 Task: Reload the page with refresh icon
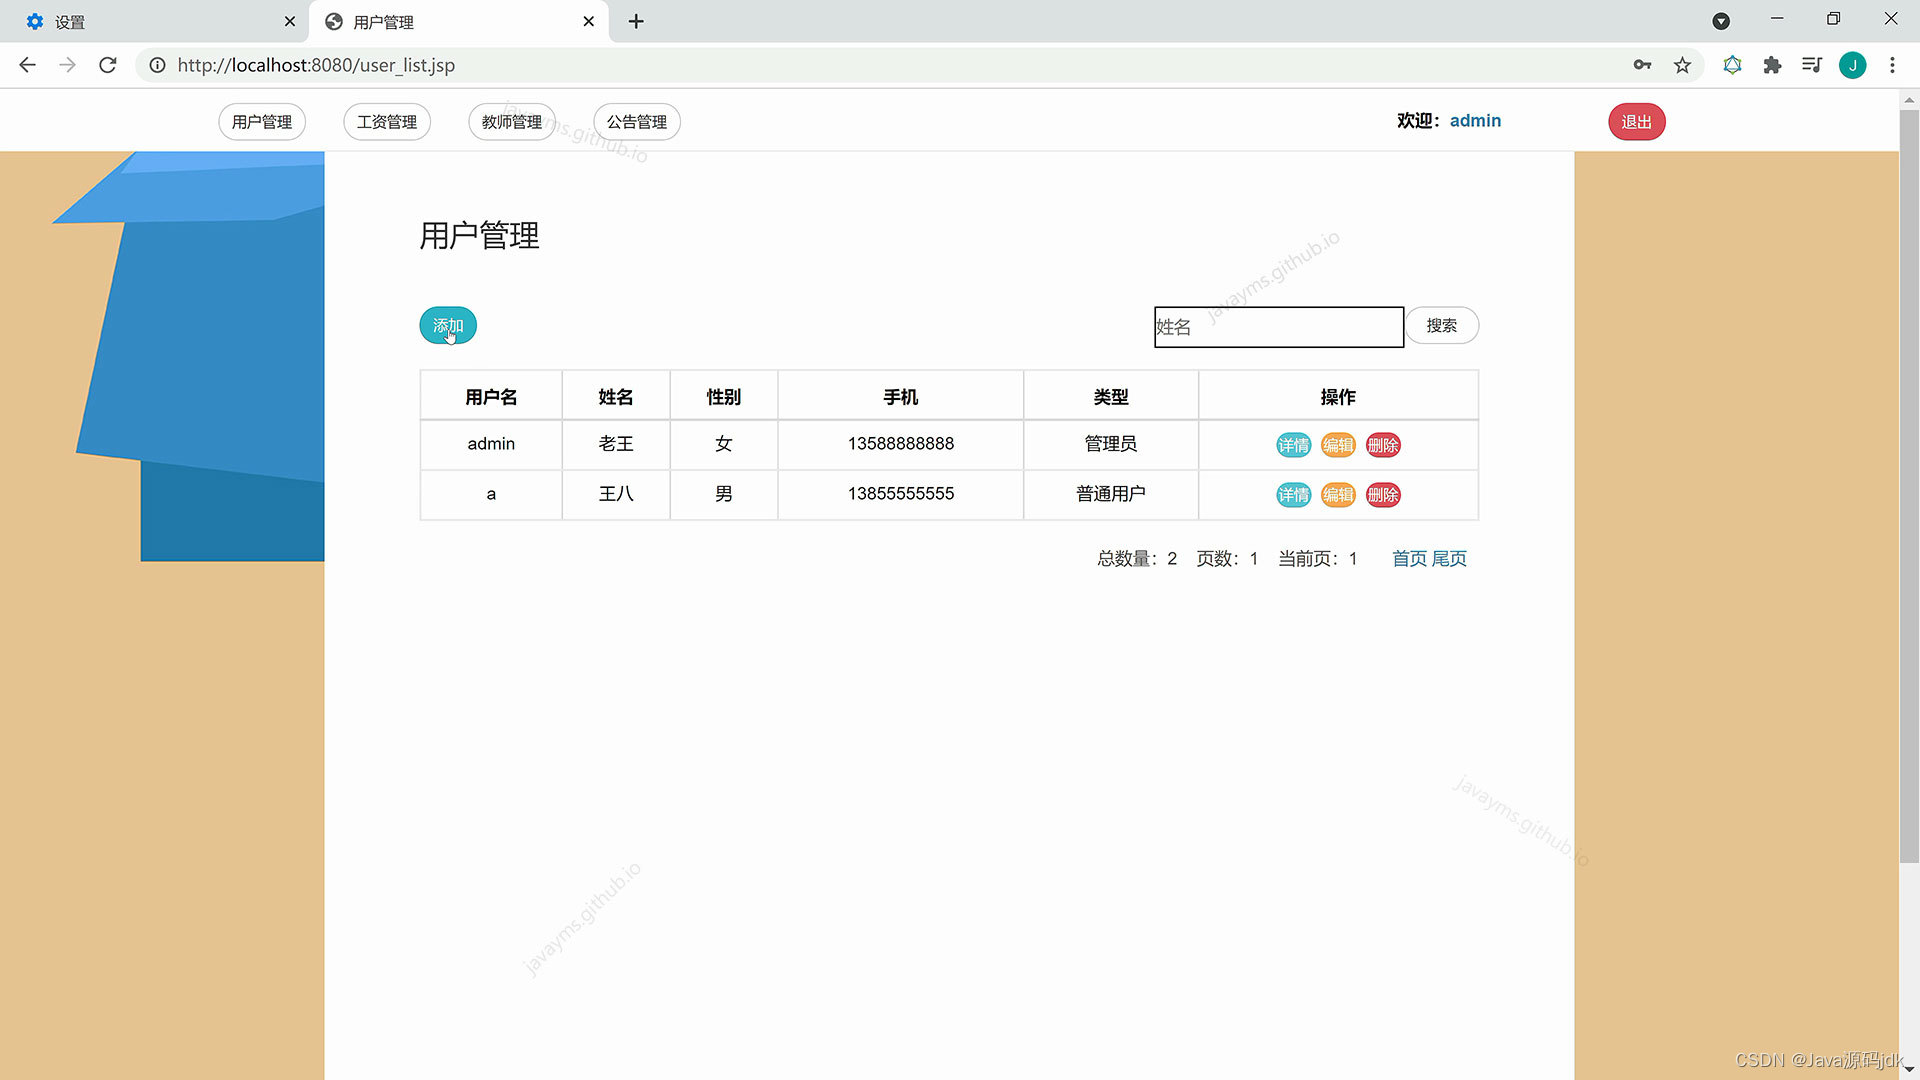click(108, 65)
